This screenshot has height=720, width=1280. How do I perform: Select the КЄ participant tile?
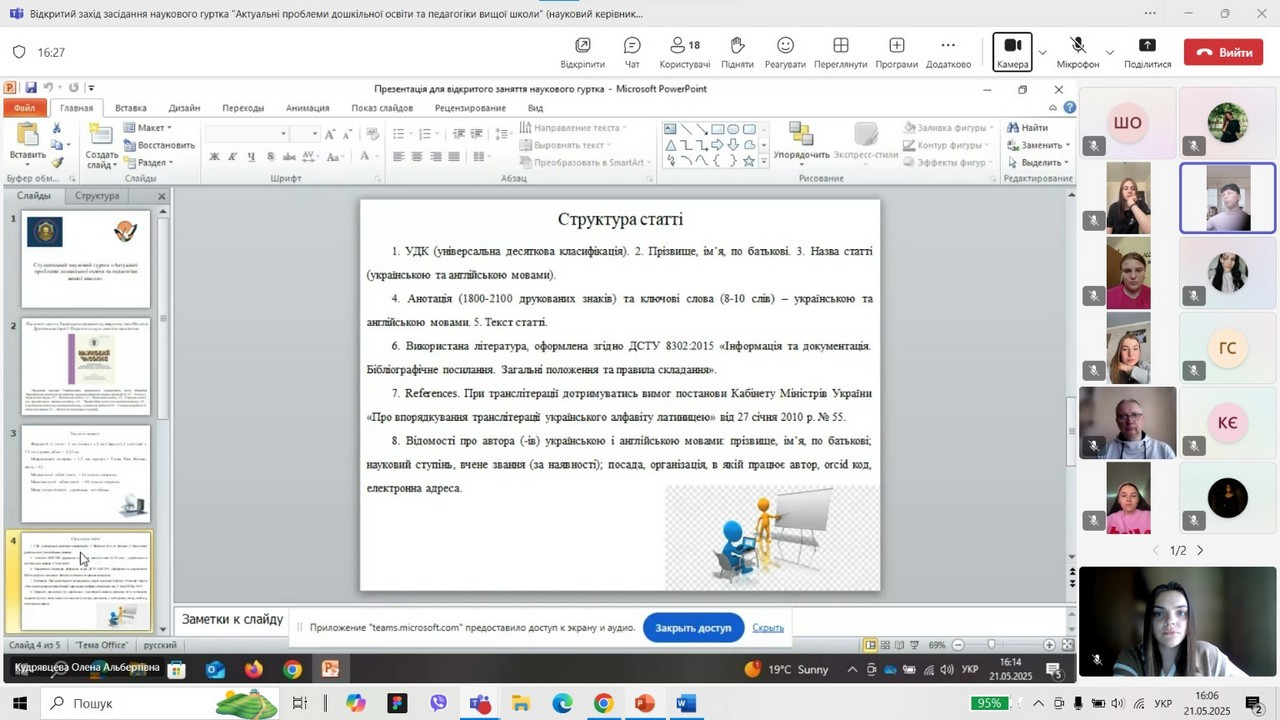[x=1227, y=423]
